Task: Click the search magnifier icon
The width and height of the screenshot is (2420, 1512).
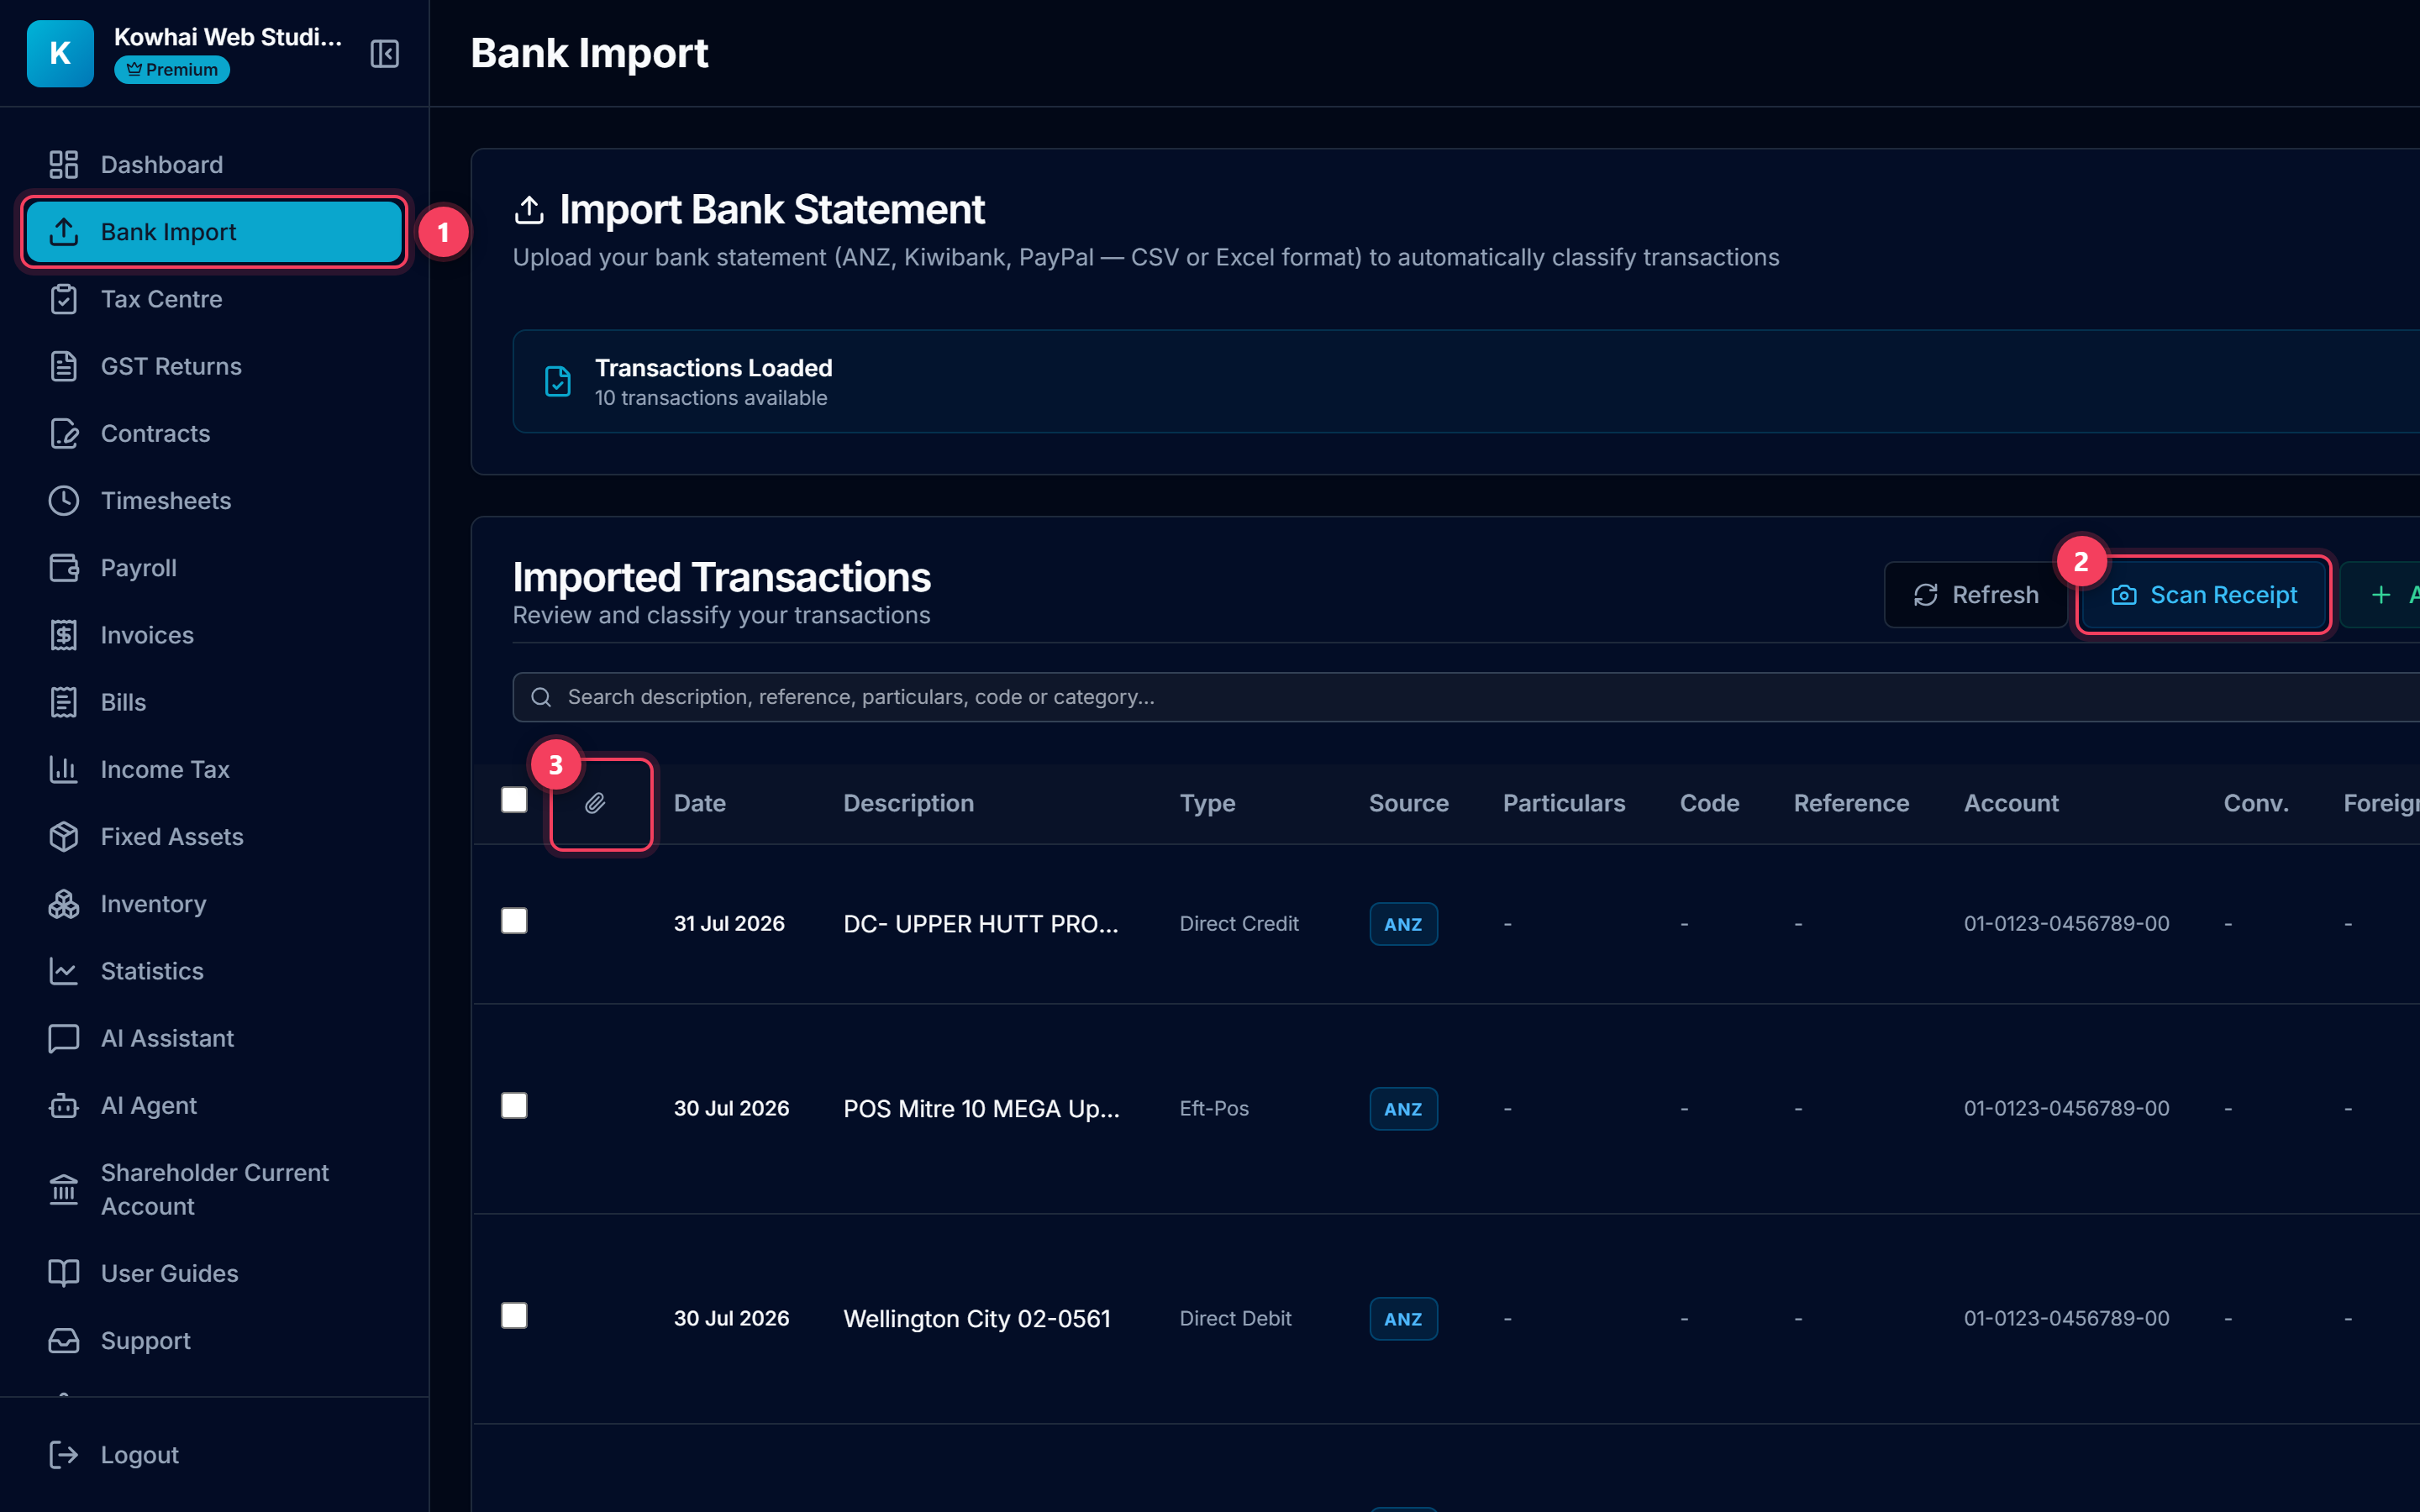Action: click(x=541, y=697)
